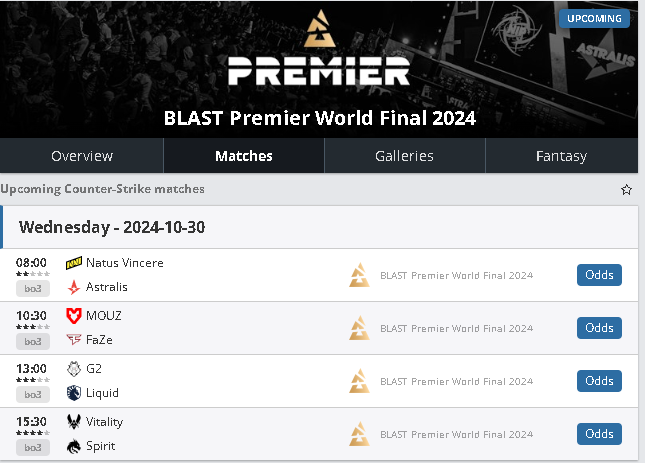The width and height of the screenshot is (645, 463).
Task: Toggle the favorite star for upcoming matches
Action: (627, 189)
